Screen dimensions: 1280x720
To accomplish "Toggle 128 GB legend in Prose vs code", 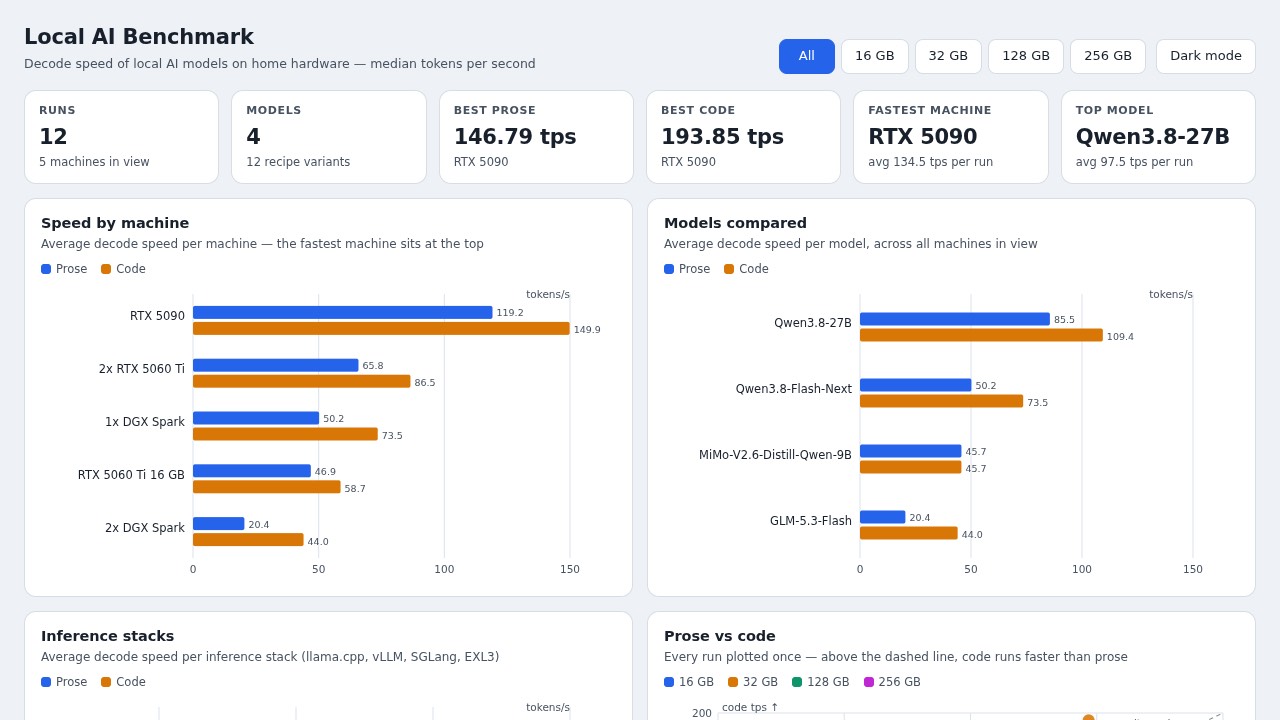I will pos(820,682).
